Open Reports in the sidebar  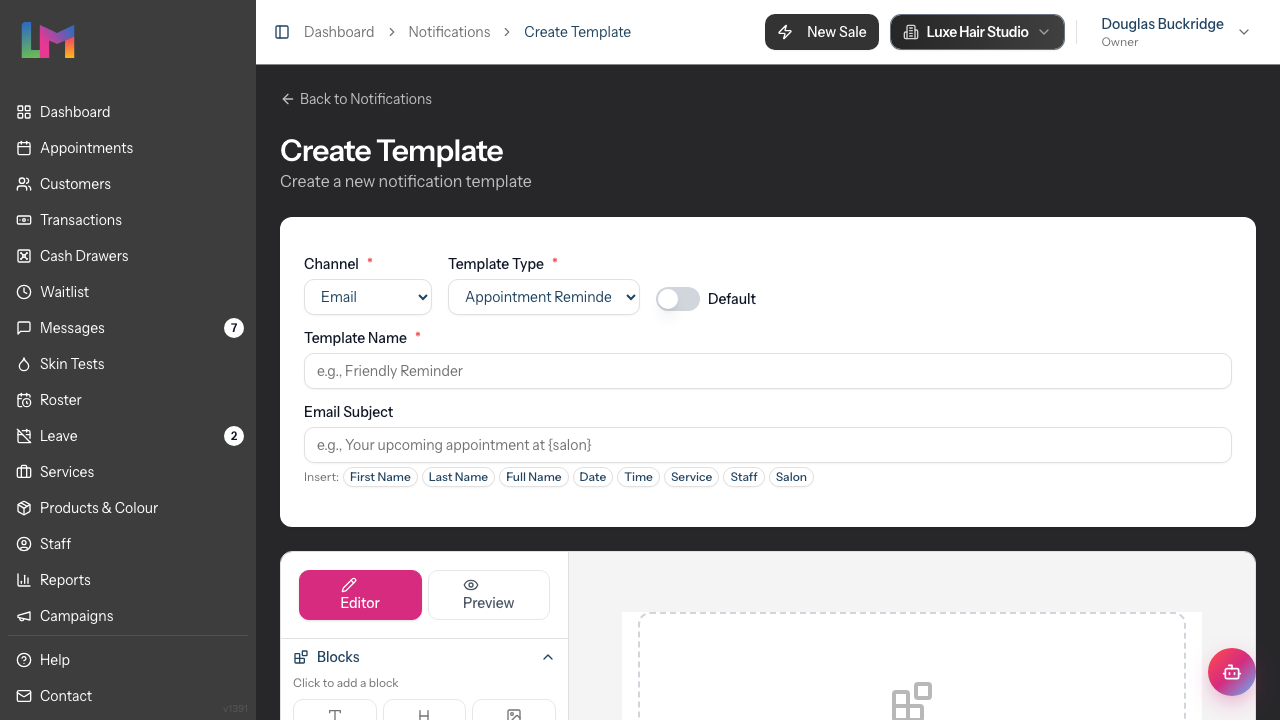128,580
